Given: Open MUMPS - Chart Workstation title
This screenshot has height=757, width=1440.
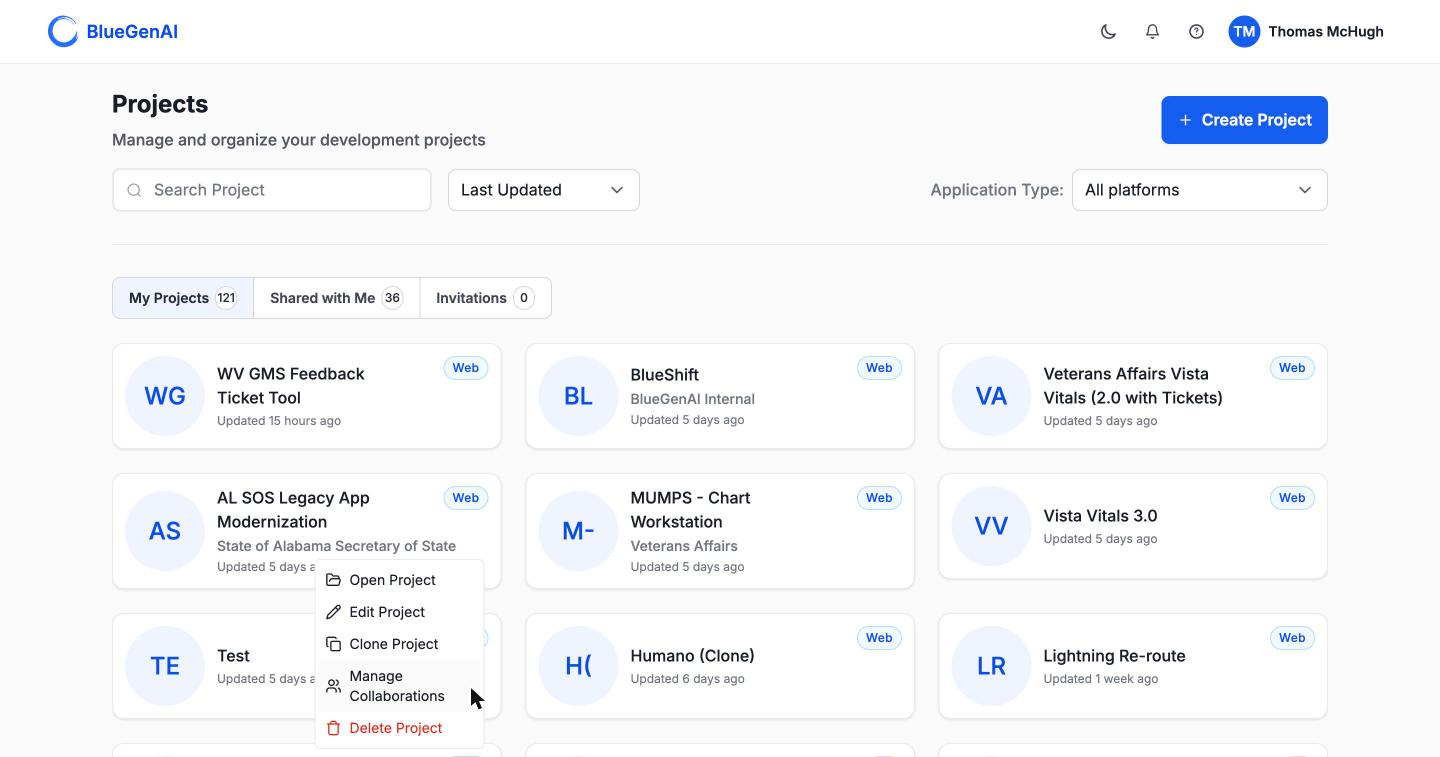Looking at the screenshot, I should [x=690, y=510].
